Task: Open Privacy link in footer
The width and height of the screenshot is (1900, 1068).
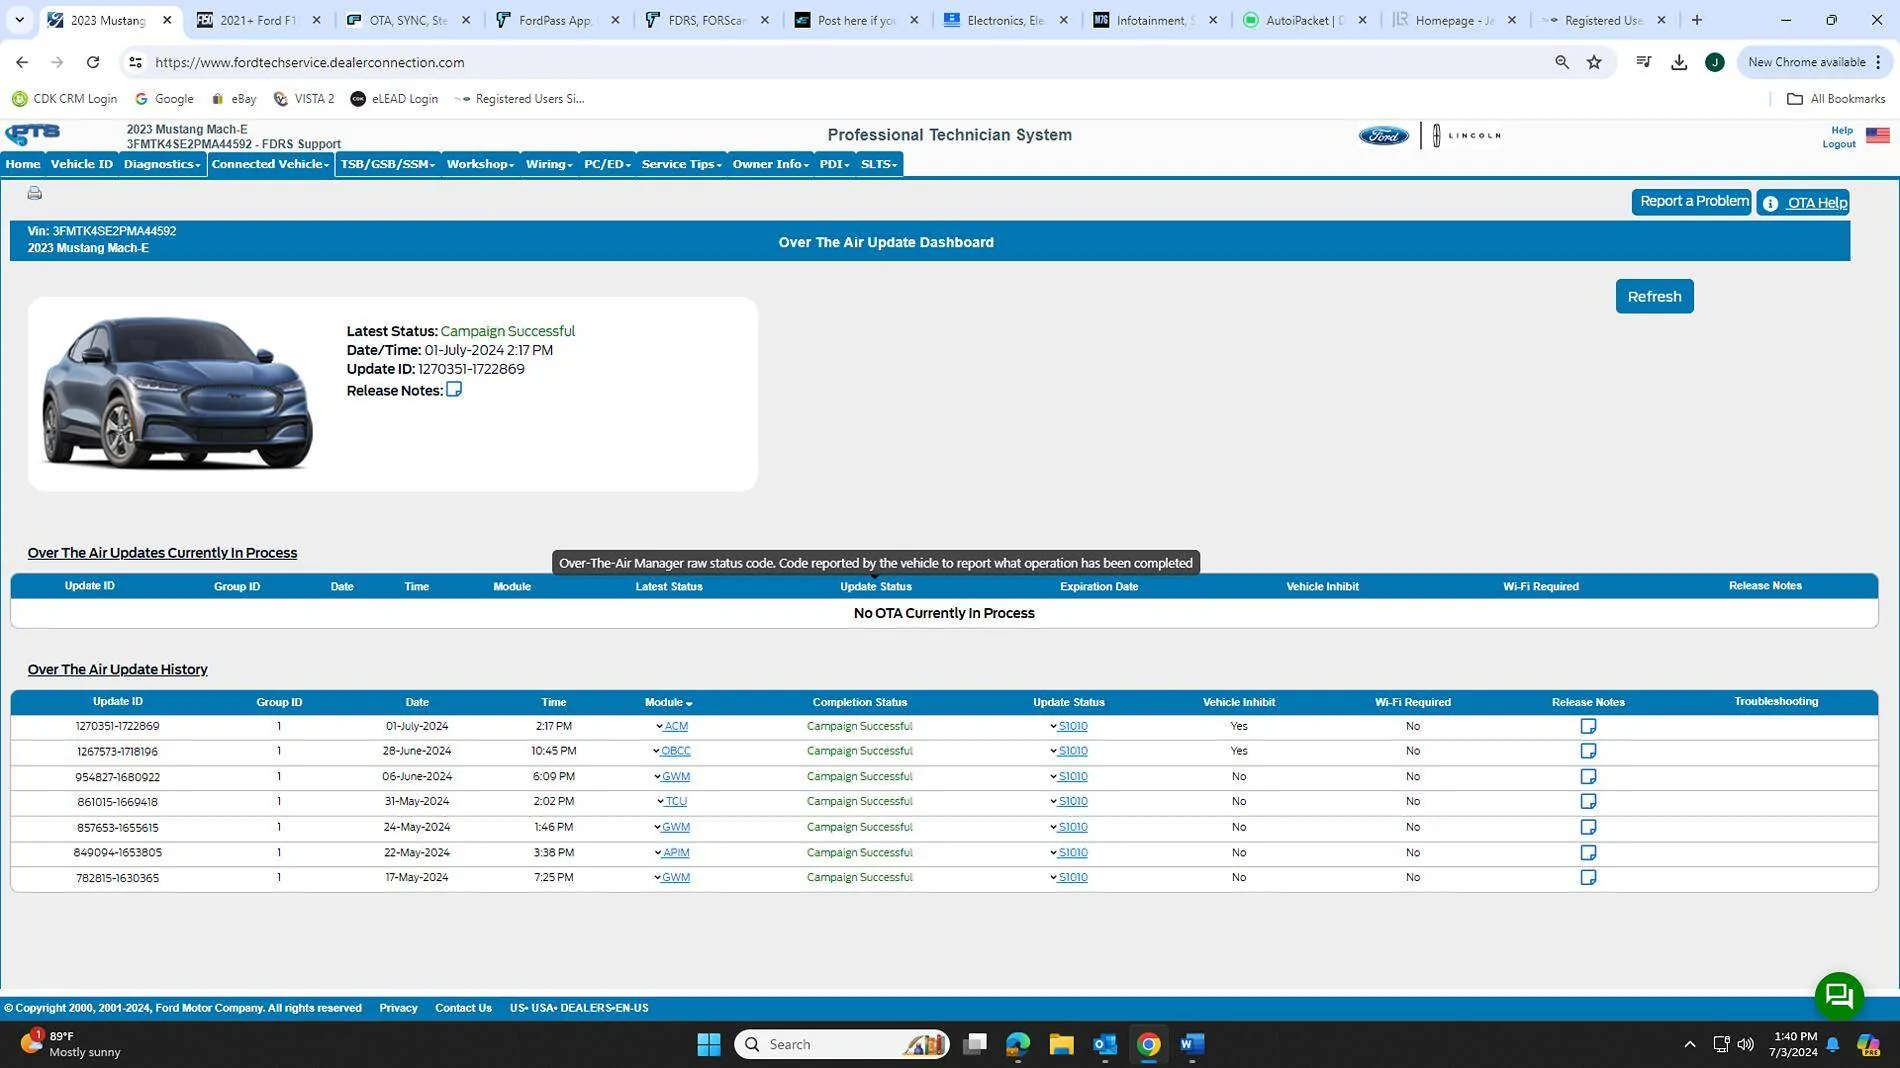Action: point(398,1008)
